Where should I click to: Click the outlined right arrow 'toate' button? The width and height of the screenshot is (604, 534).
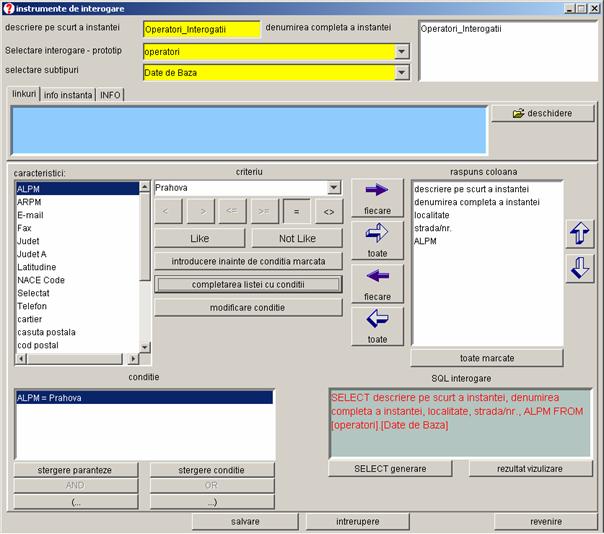[376, 237]
